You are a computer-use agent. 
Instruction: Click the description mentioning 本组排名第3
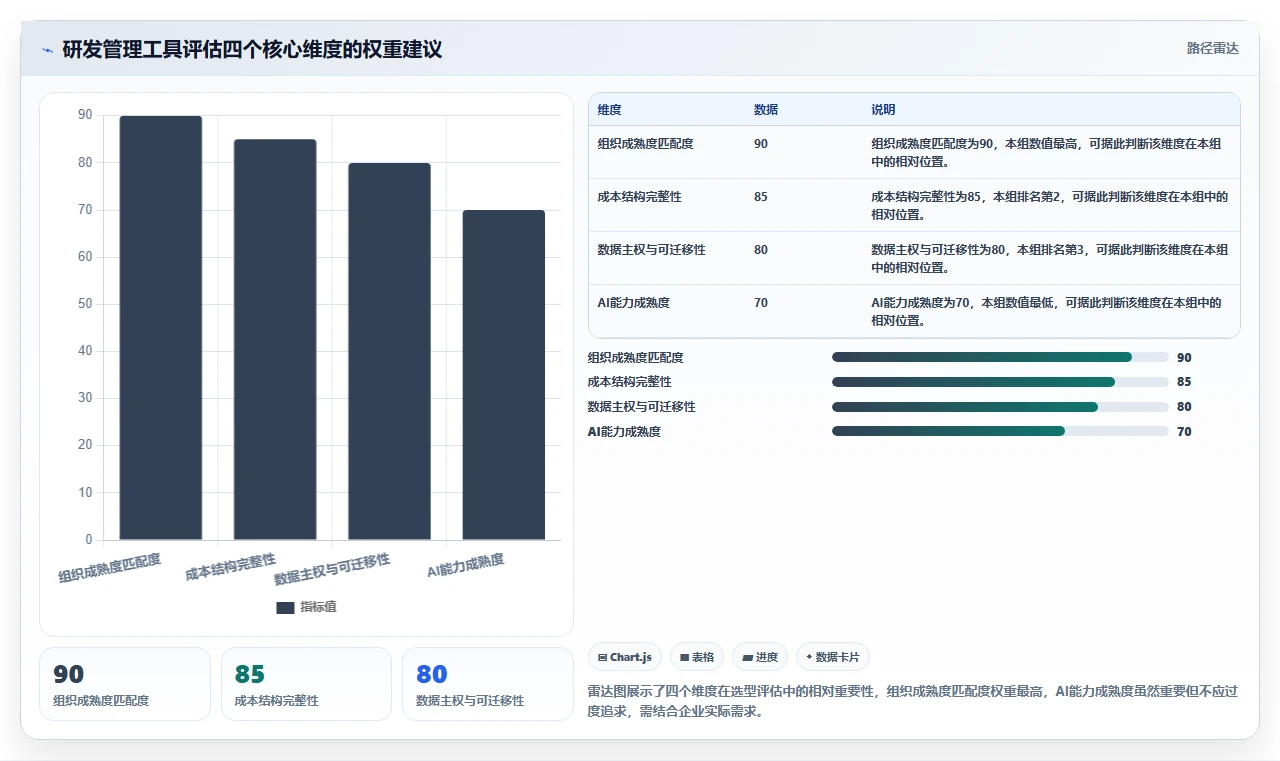coord(1049,258)
